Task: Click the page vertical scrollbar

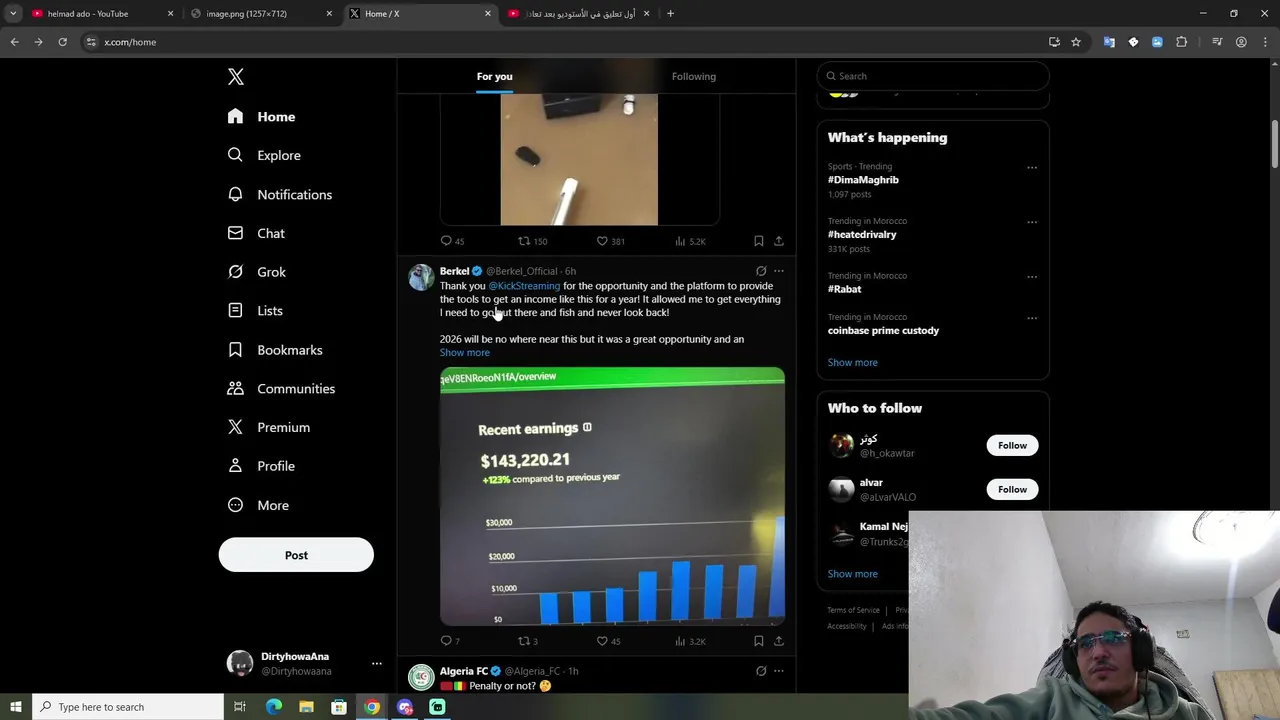Action: [1274, 145]
